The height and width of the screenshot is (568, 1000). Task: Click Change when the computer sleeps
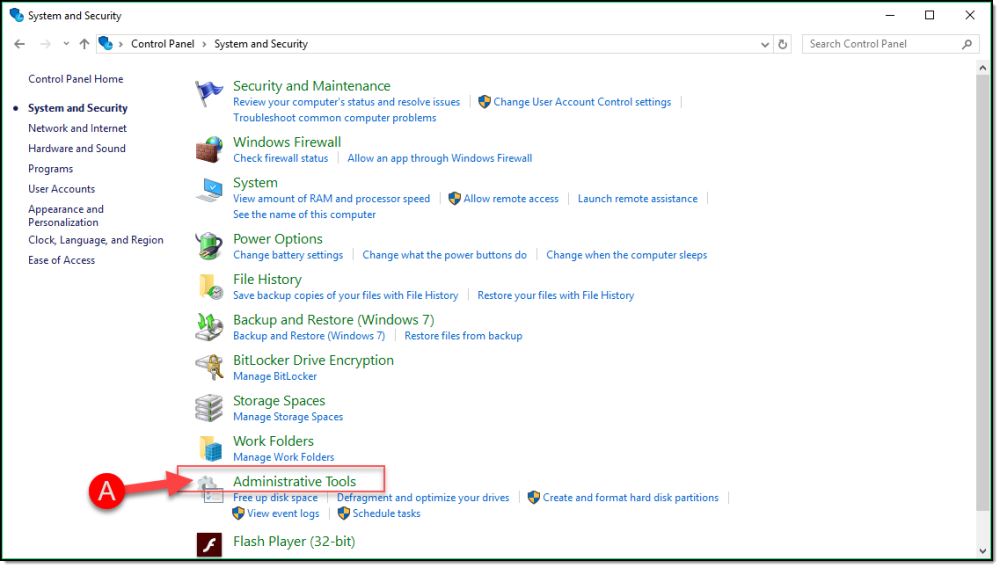click(x=626, y=255)
